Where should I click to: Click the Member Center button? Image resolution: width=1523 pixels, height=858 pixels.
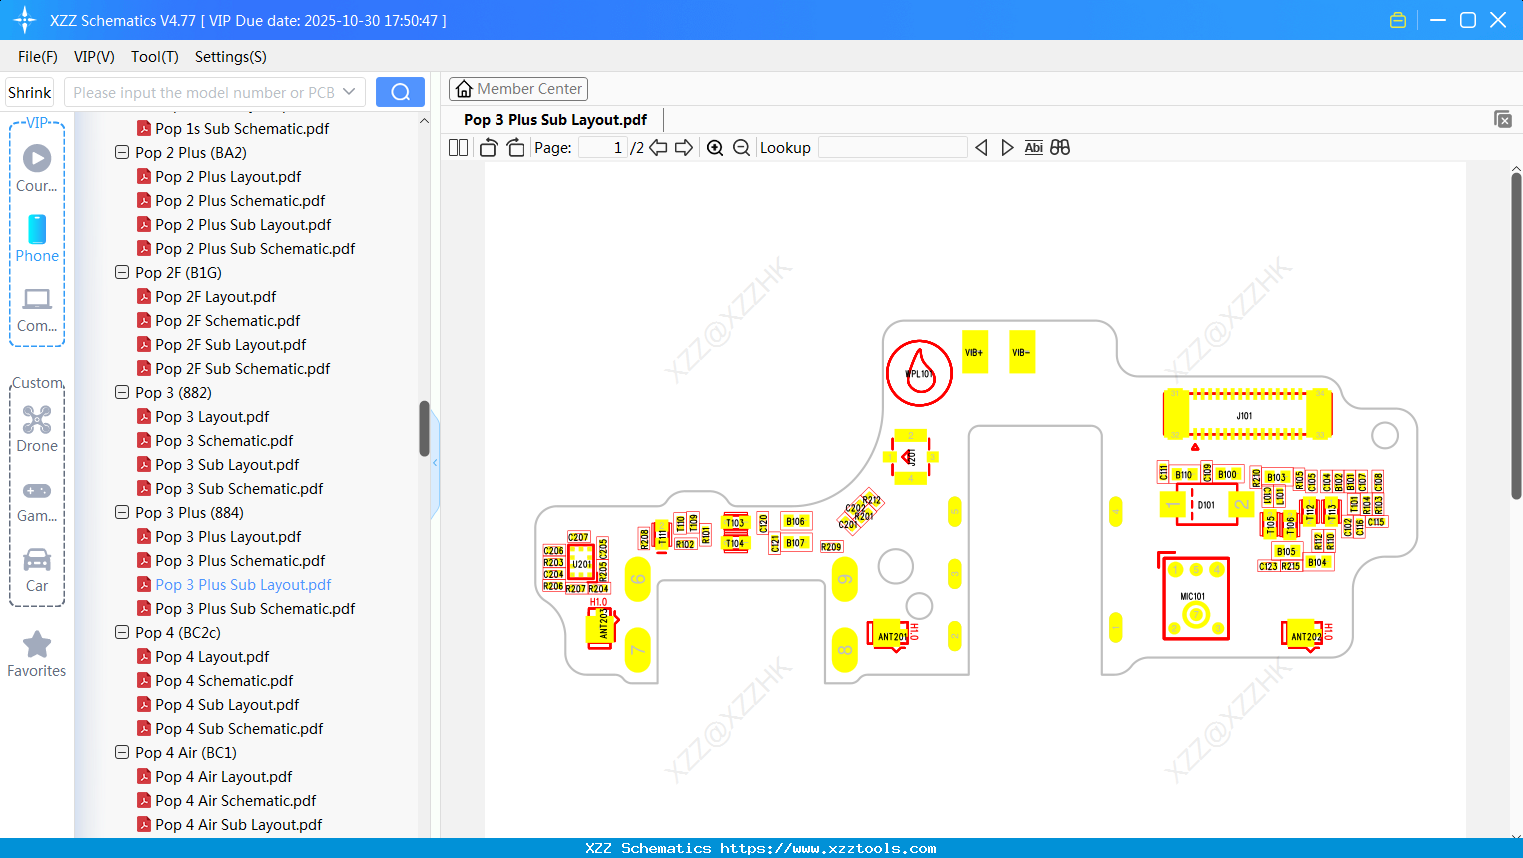point(518,89)
